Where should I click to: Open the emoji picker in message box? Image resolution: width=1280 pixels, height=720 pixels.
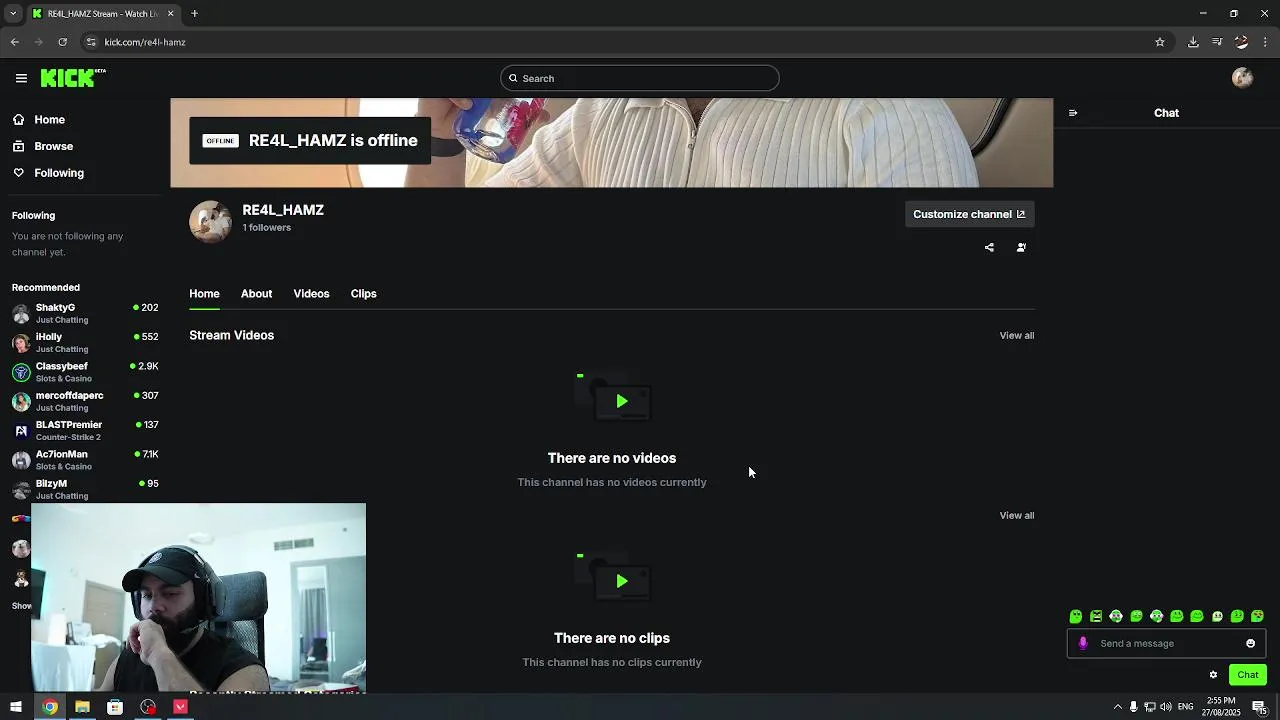tap(1250, 643)
